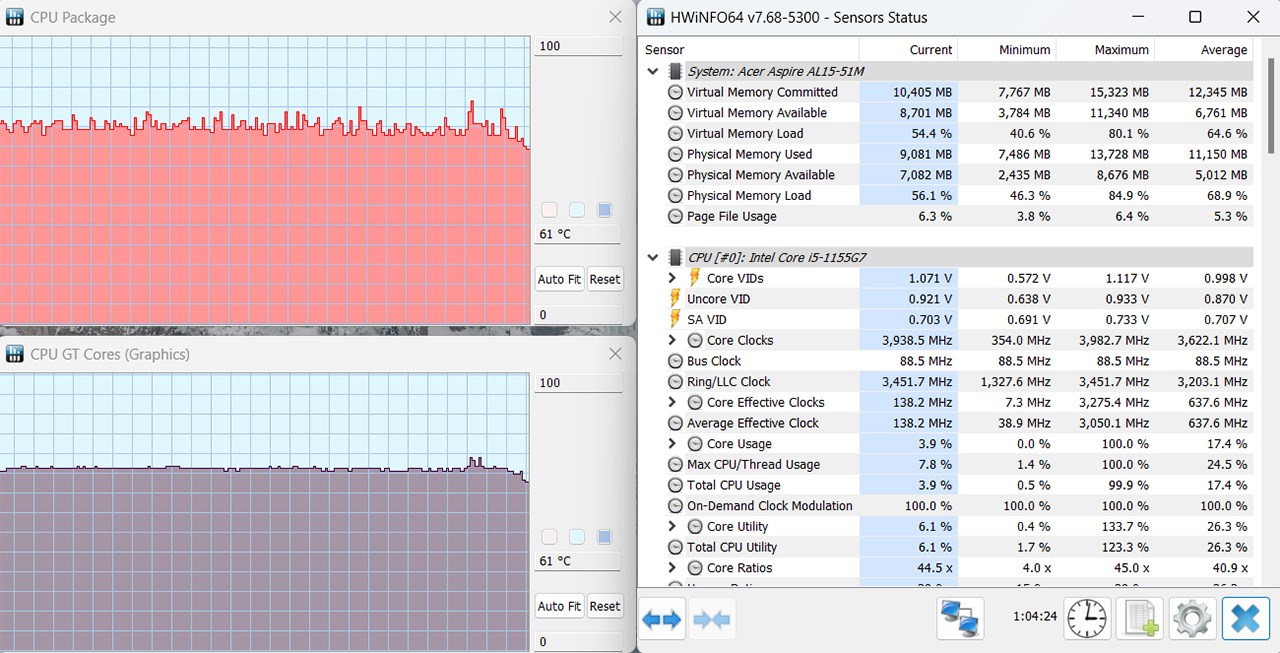Click Auto Fit in CPU Package graph

559,279
